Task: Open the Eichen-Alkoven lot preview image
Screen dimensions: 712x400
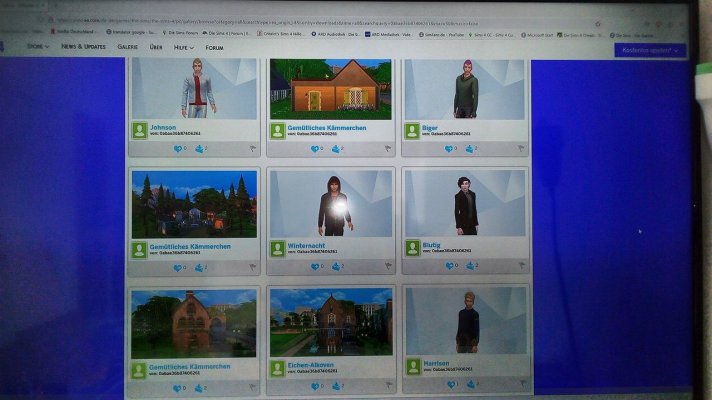Action: pyautogui.click(x=331, y=322)
